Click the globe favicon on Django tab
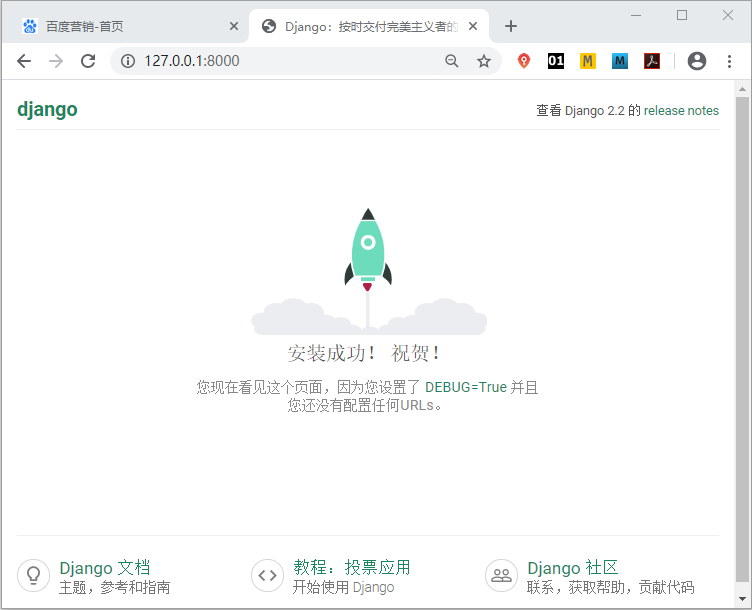Image resolution: width=752 pixels, height=610 pixels. click(269, 26)
